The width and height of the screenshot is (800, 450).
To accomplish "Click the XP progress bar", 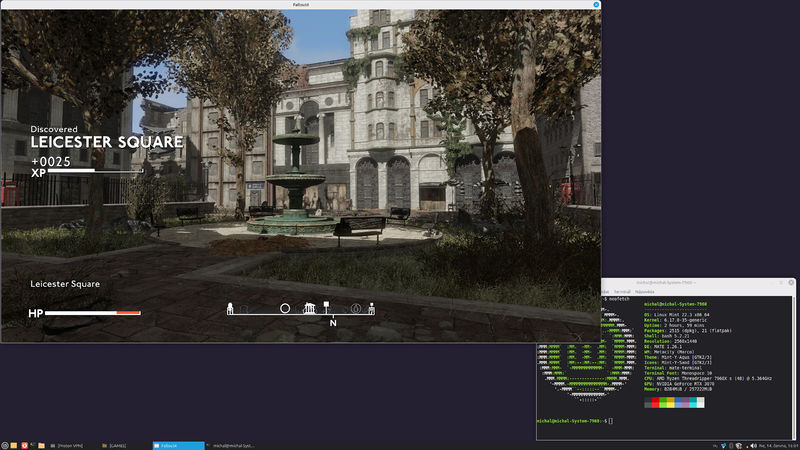I will 95,170.
